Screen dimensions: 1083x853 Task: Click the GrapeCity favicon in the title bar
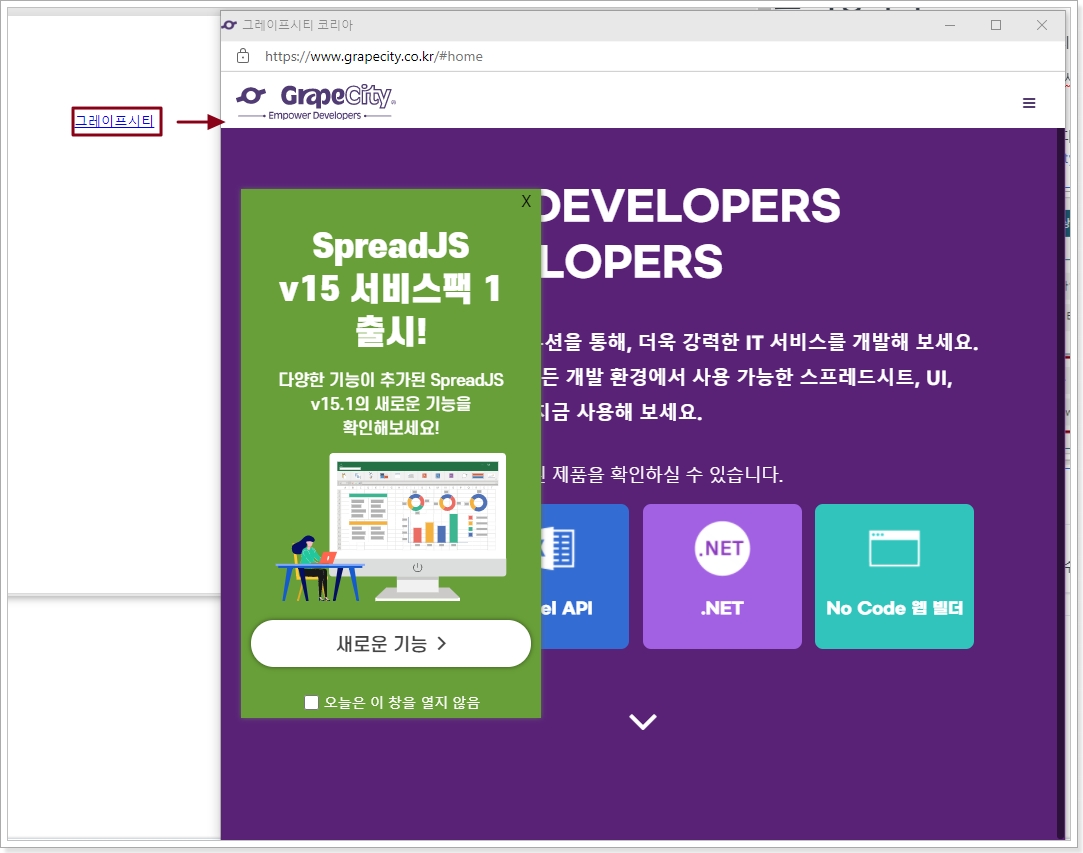pos(229,25)
